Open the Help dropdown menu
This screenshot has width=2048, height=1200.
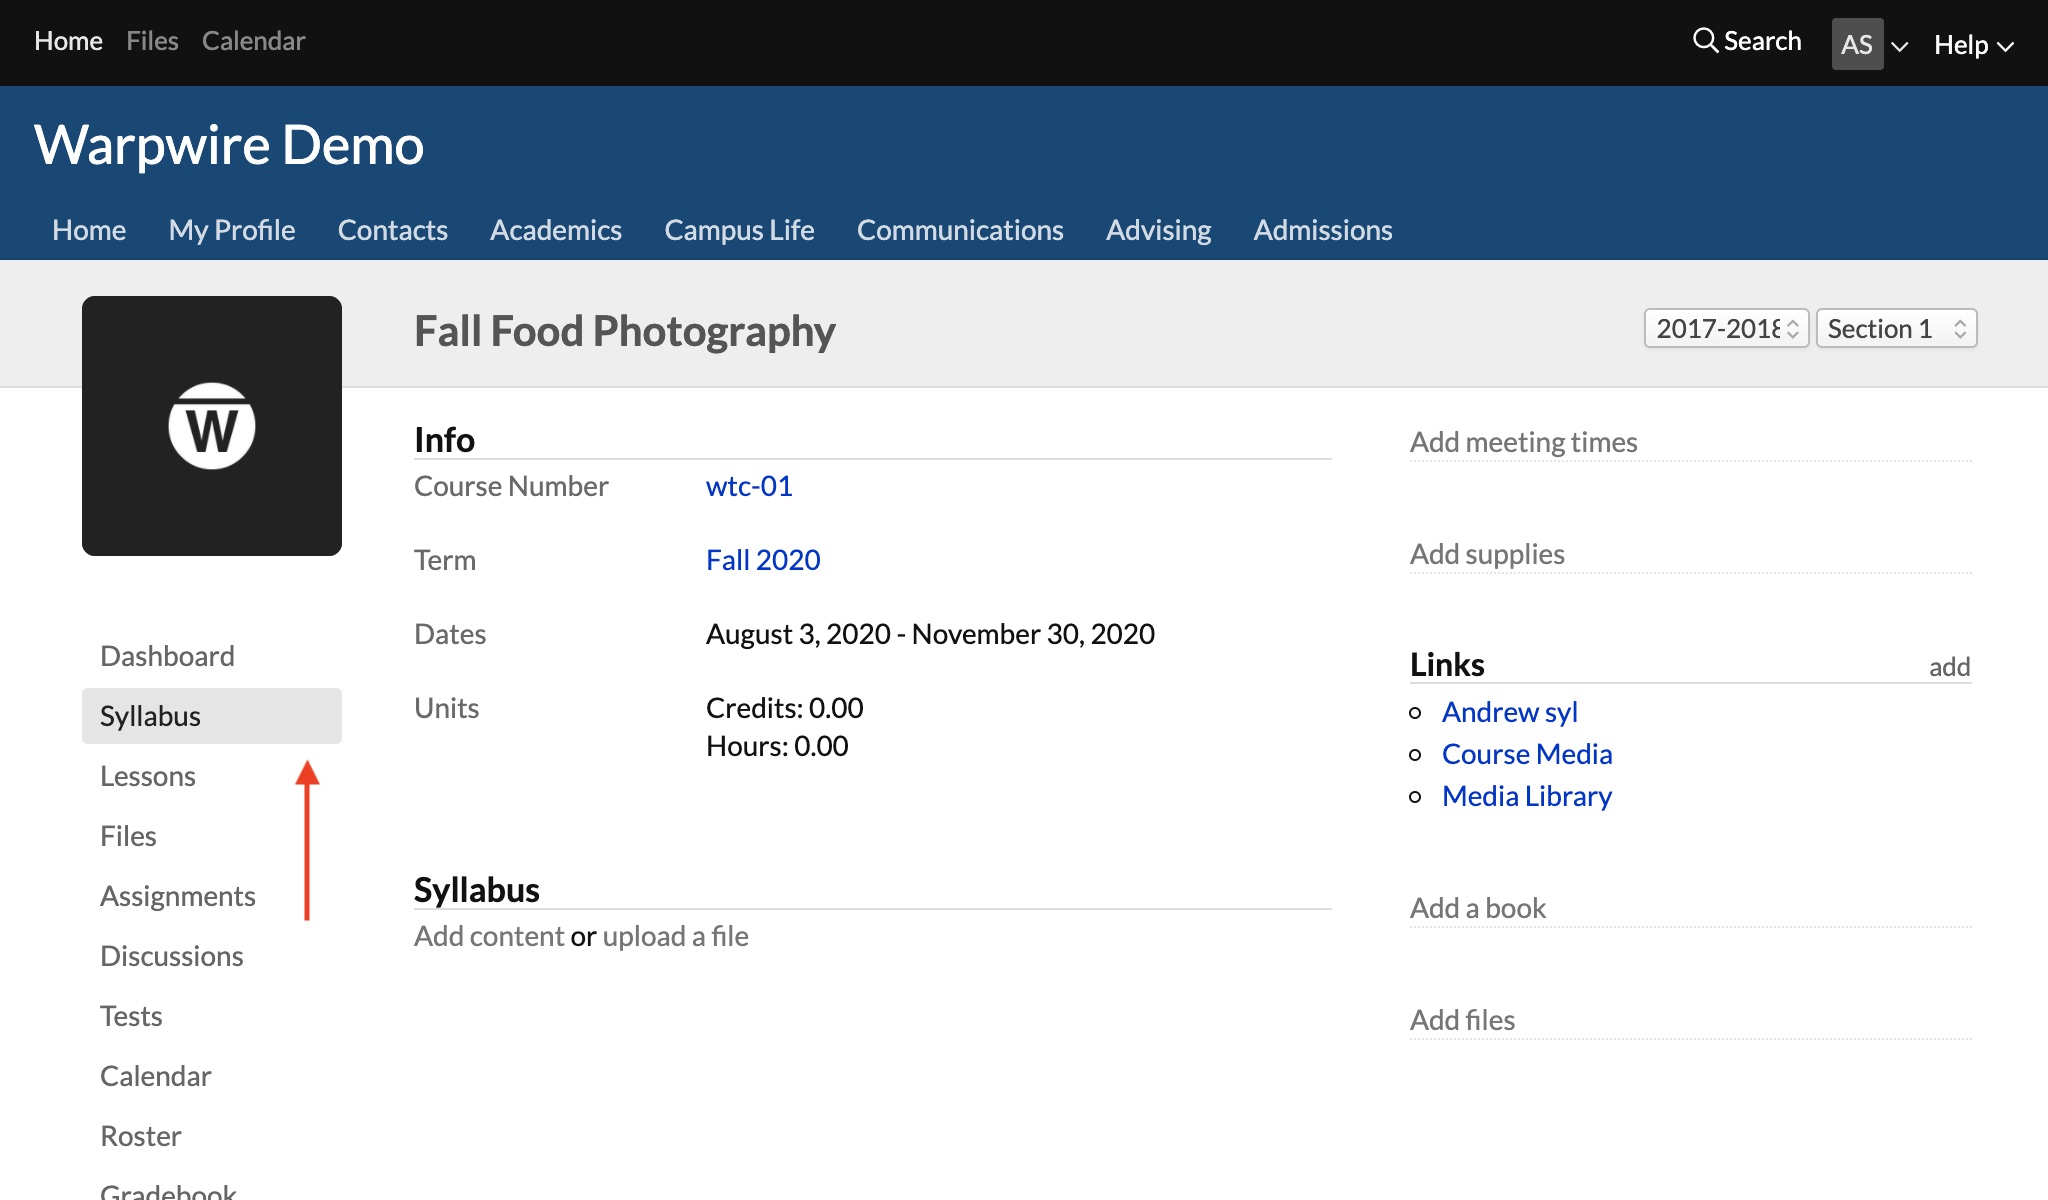coord(1973,45)
